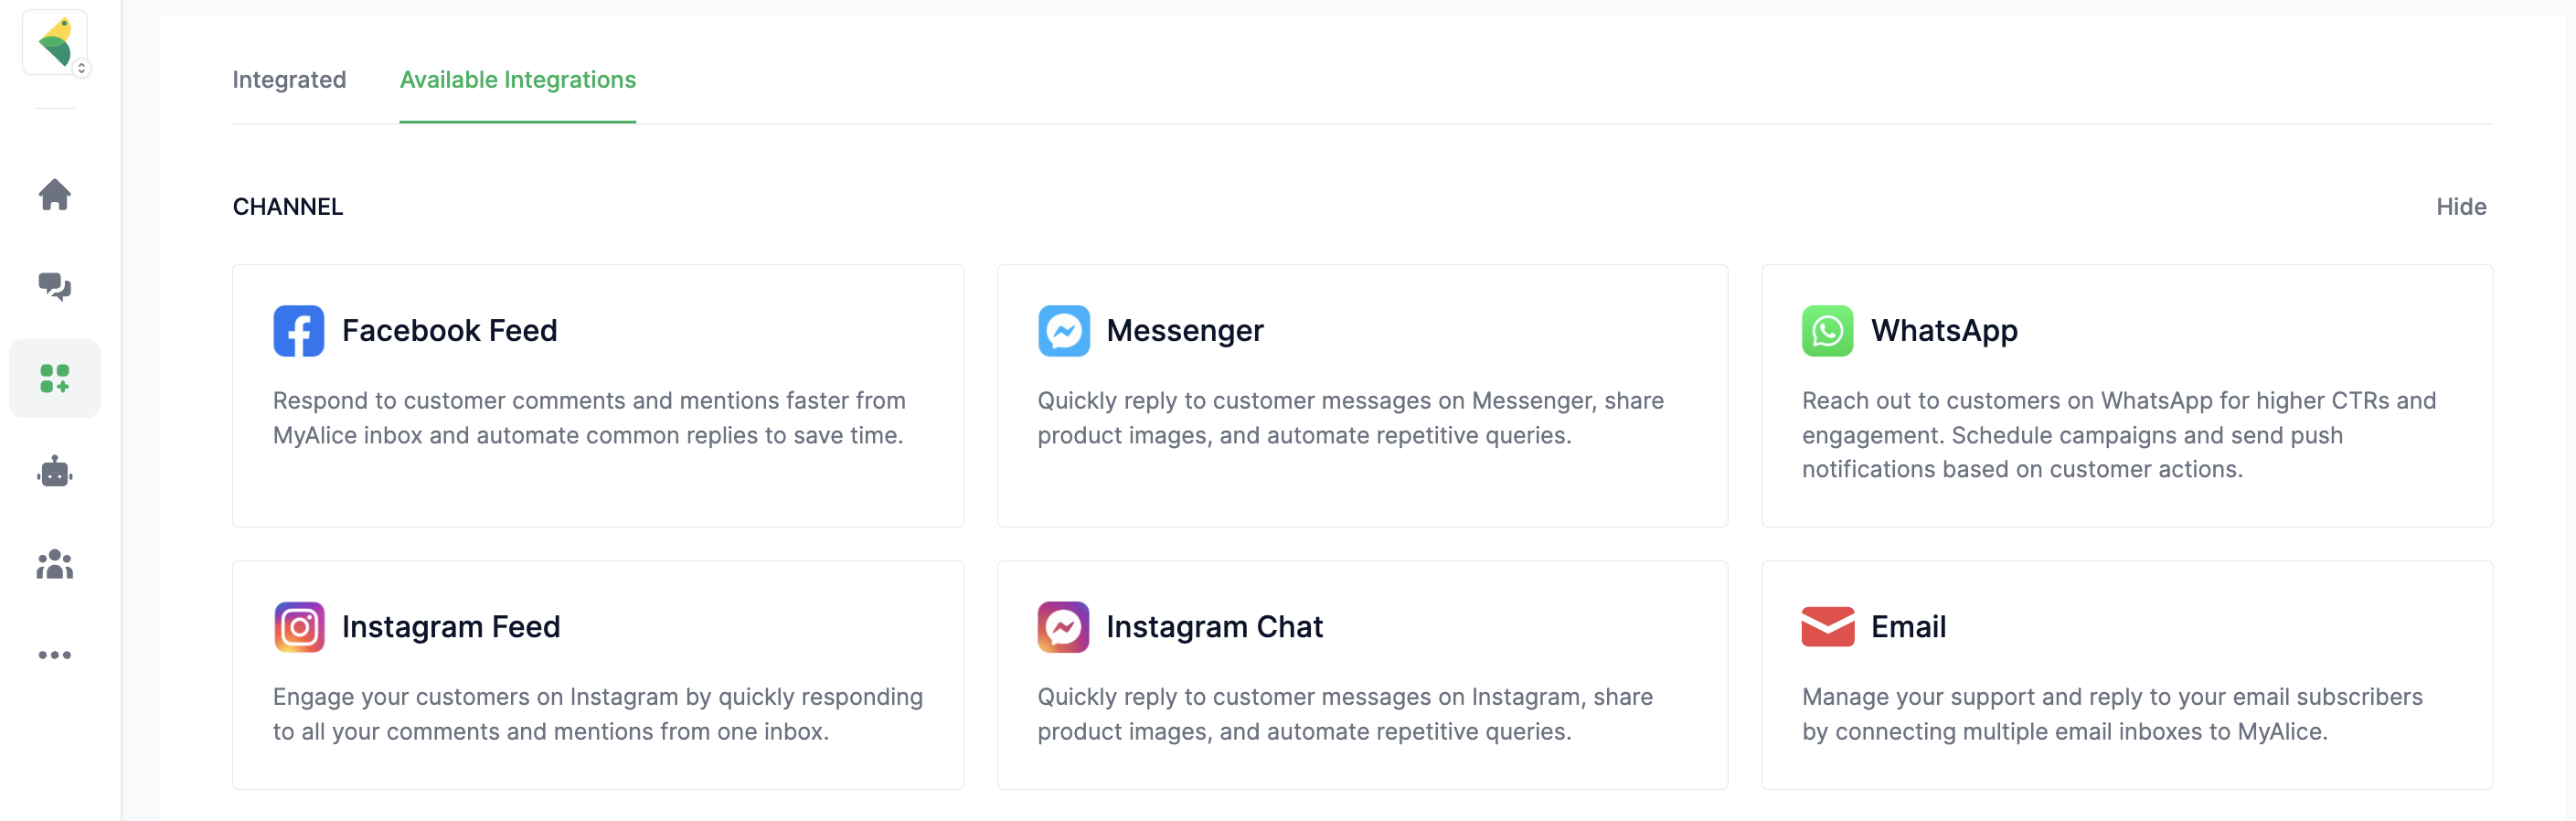Click the WhatsApp logo icon
This screenshot has height=821, width=2576.
click(x=1827, y=331)
